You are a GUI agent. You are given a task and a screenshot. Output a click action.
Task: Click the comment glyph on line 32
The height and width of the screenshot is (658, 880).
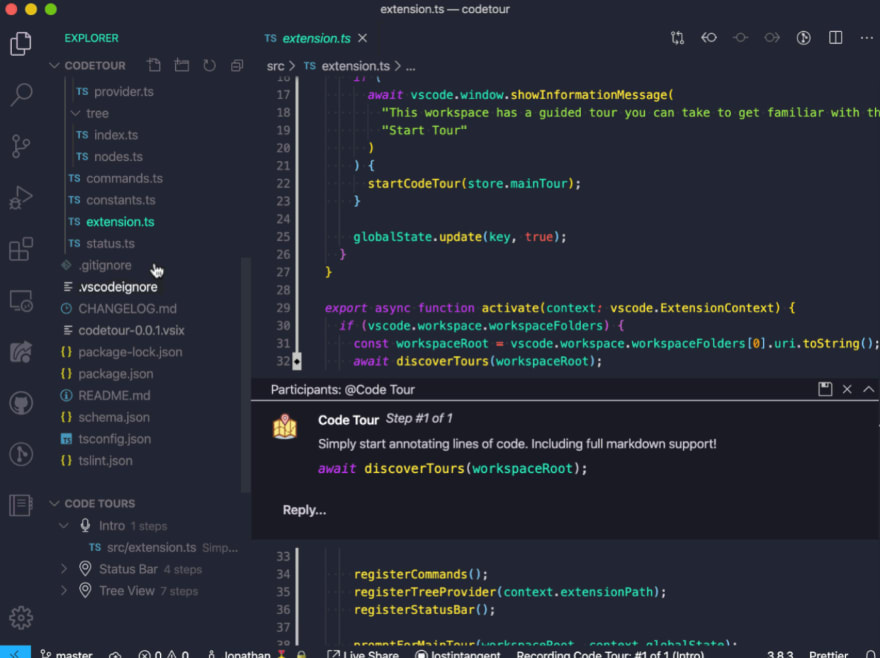point(297,361)
